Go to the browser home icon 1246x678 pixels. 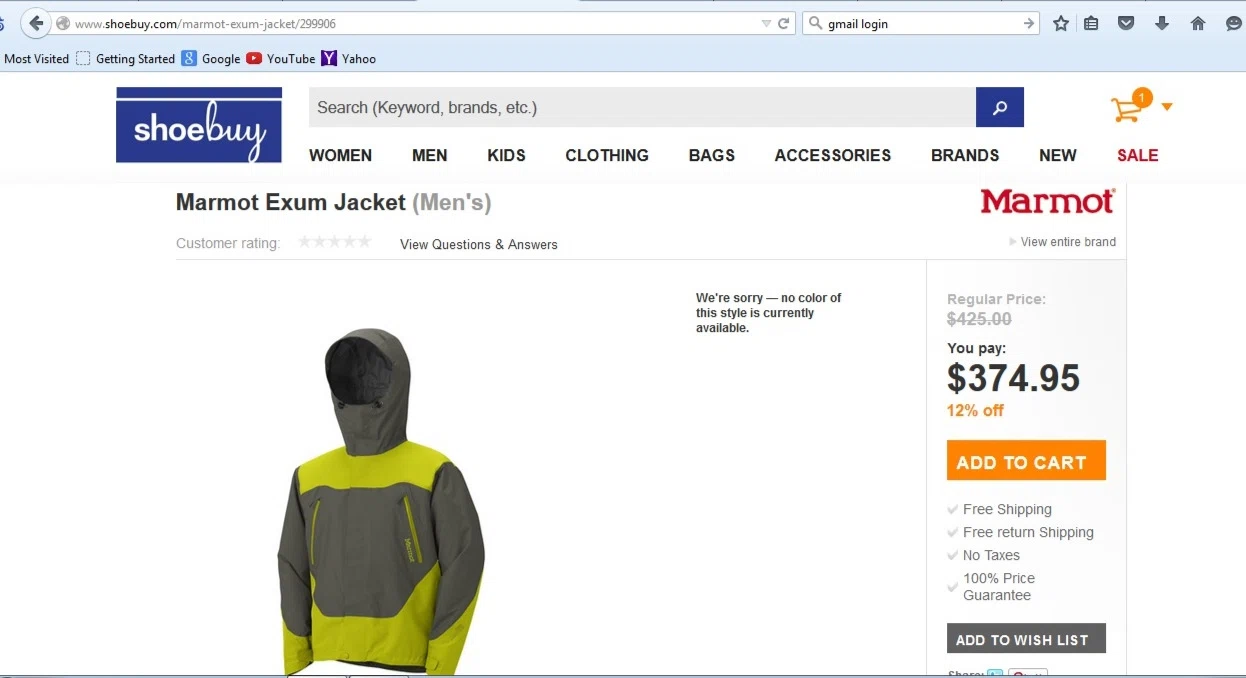coord(1198,23)
